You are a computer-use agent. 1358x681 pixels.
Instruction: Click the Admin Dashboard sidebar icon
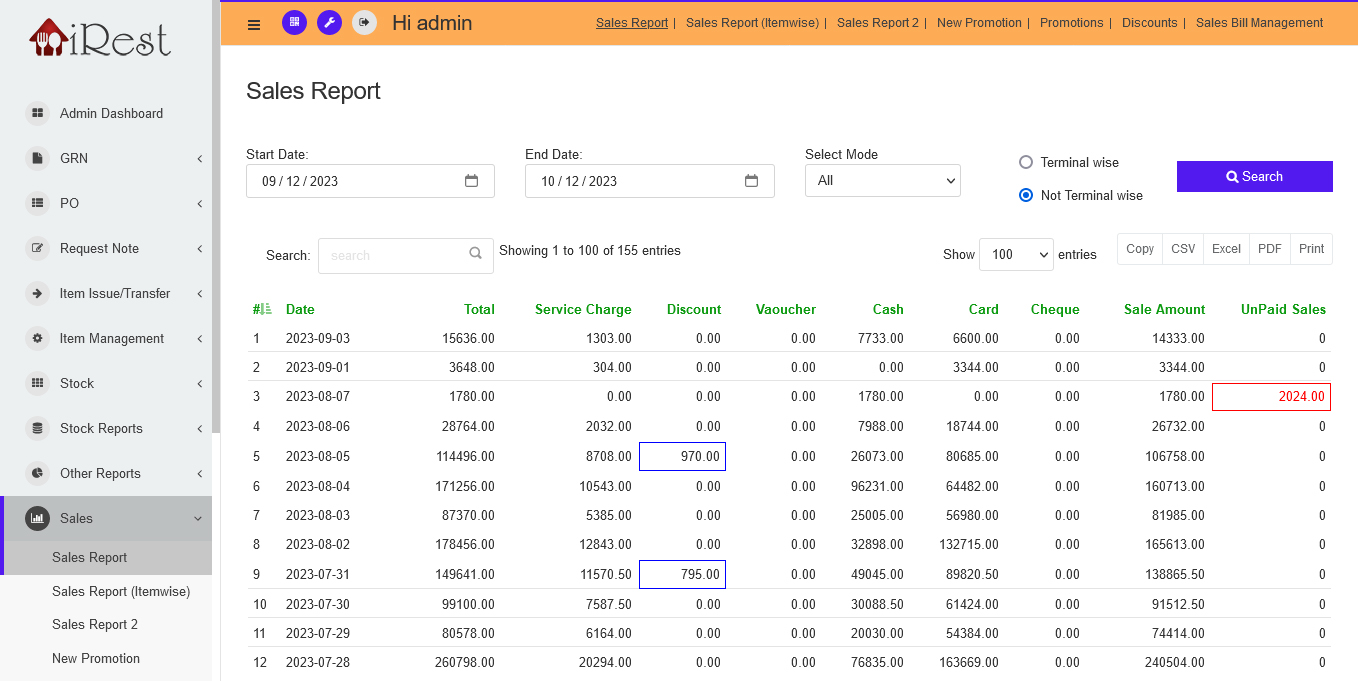38,113
